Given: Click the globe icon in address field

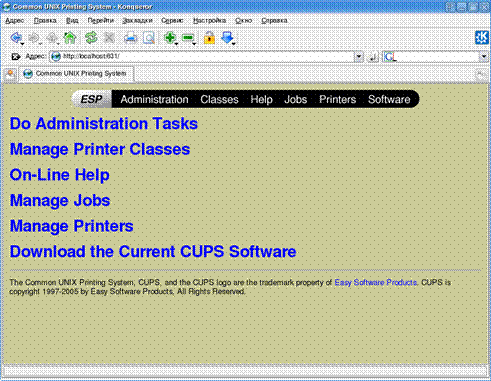Looking at the screenshot, I should point(56,57).
